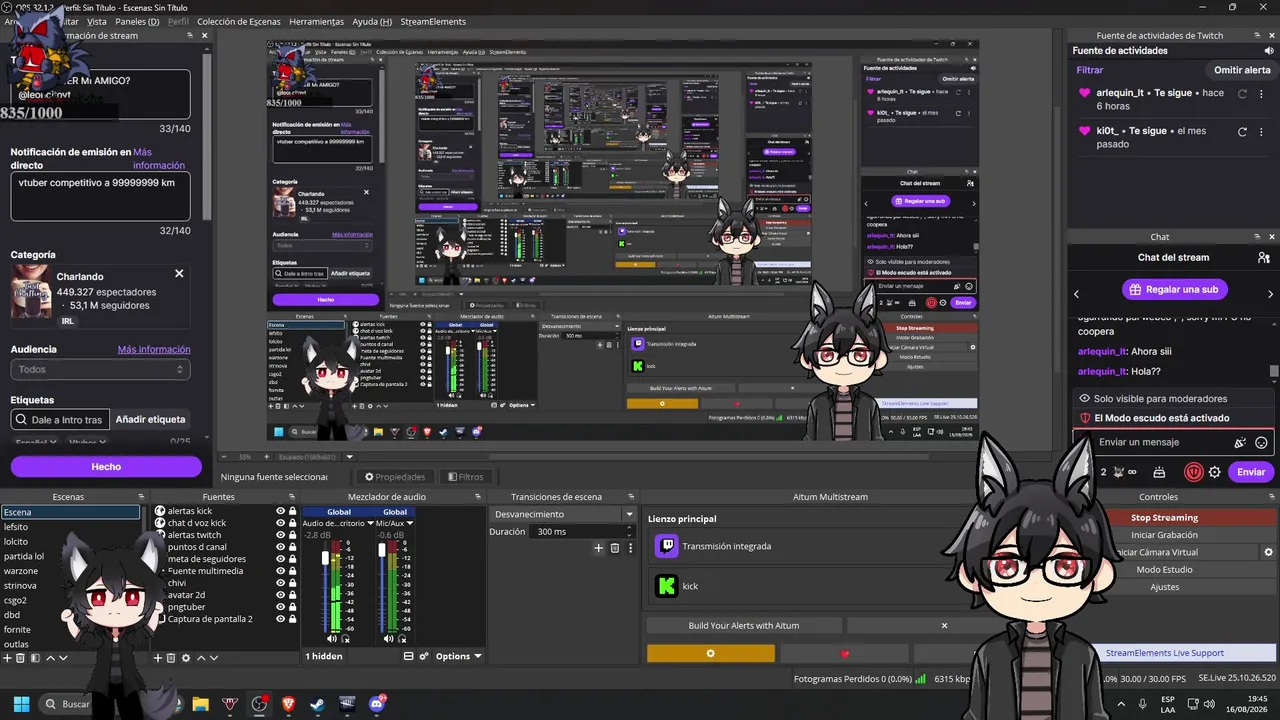This screenshot has width=1280, height=720.
Task: Open Herramientas menu
Action: 316,21
